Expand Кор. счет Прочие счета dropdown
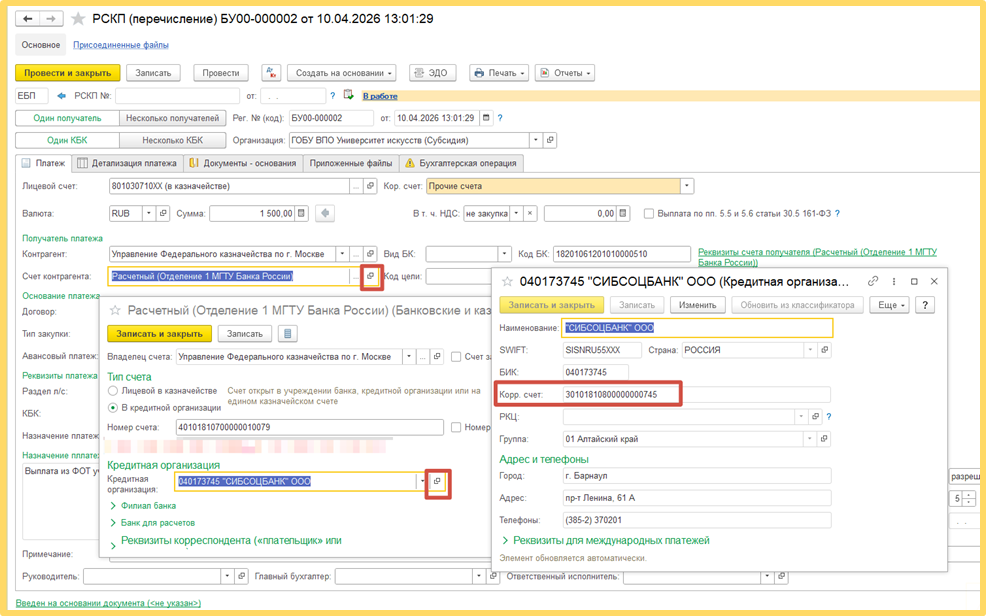Screen dimensions: 986x616 coord(687,186)
